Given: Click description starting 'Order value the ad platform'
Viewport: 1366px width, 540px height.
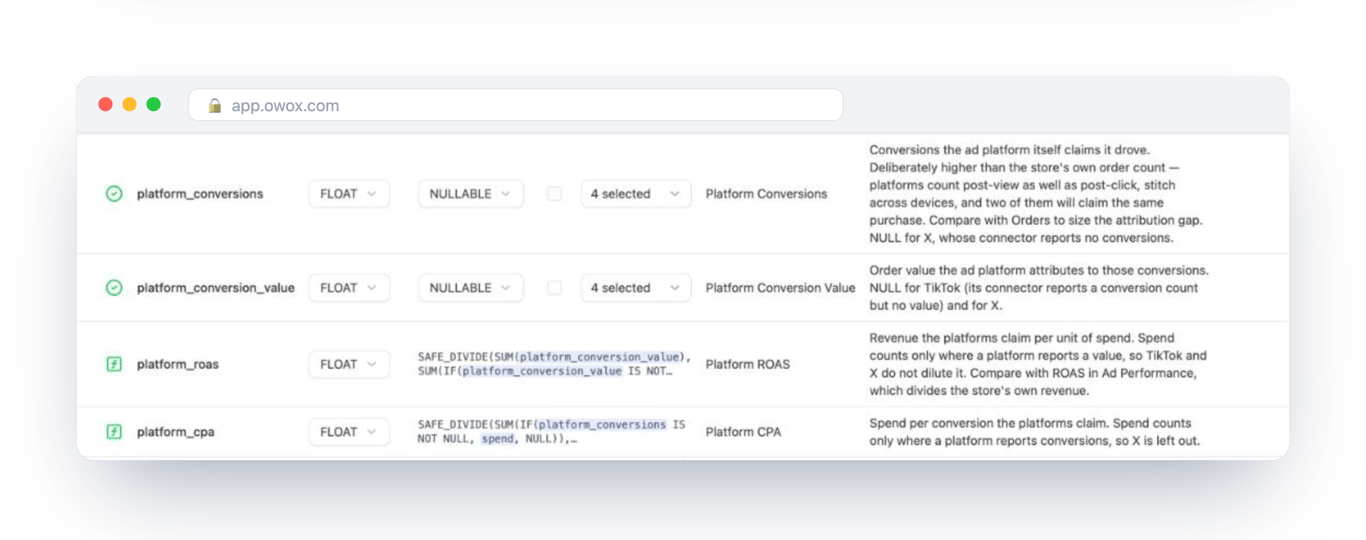Looking at the screenshot, I should coord(1039,288).
